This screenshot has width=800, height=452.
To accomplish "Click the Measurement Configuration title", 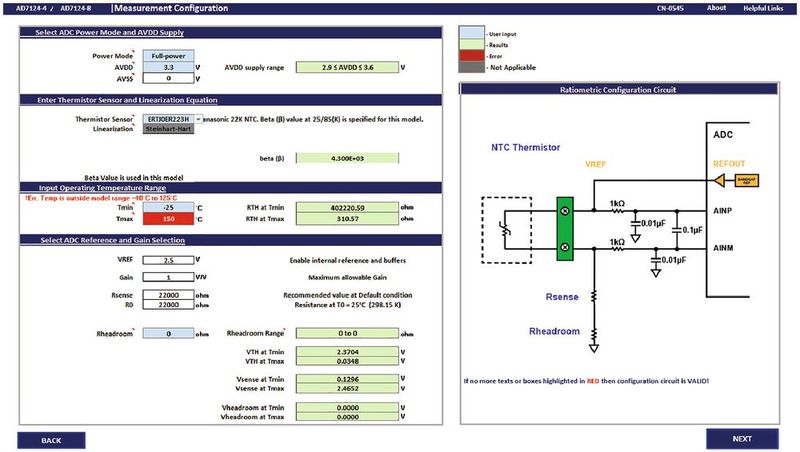I will pos(171,8).
